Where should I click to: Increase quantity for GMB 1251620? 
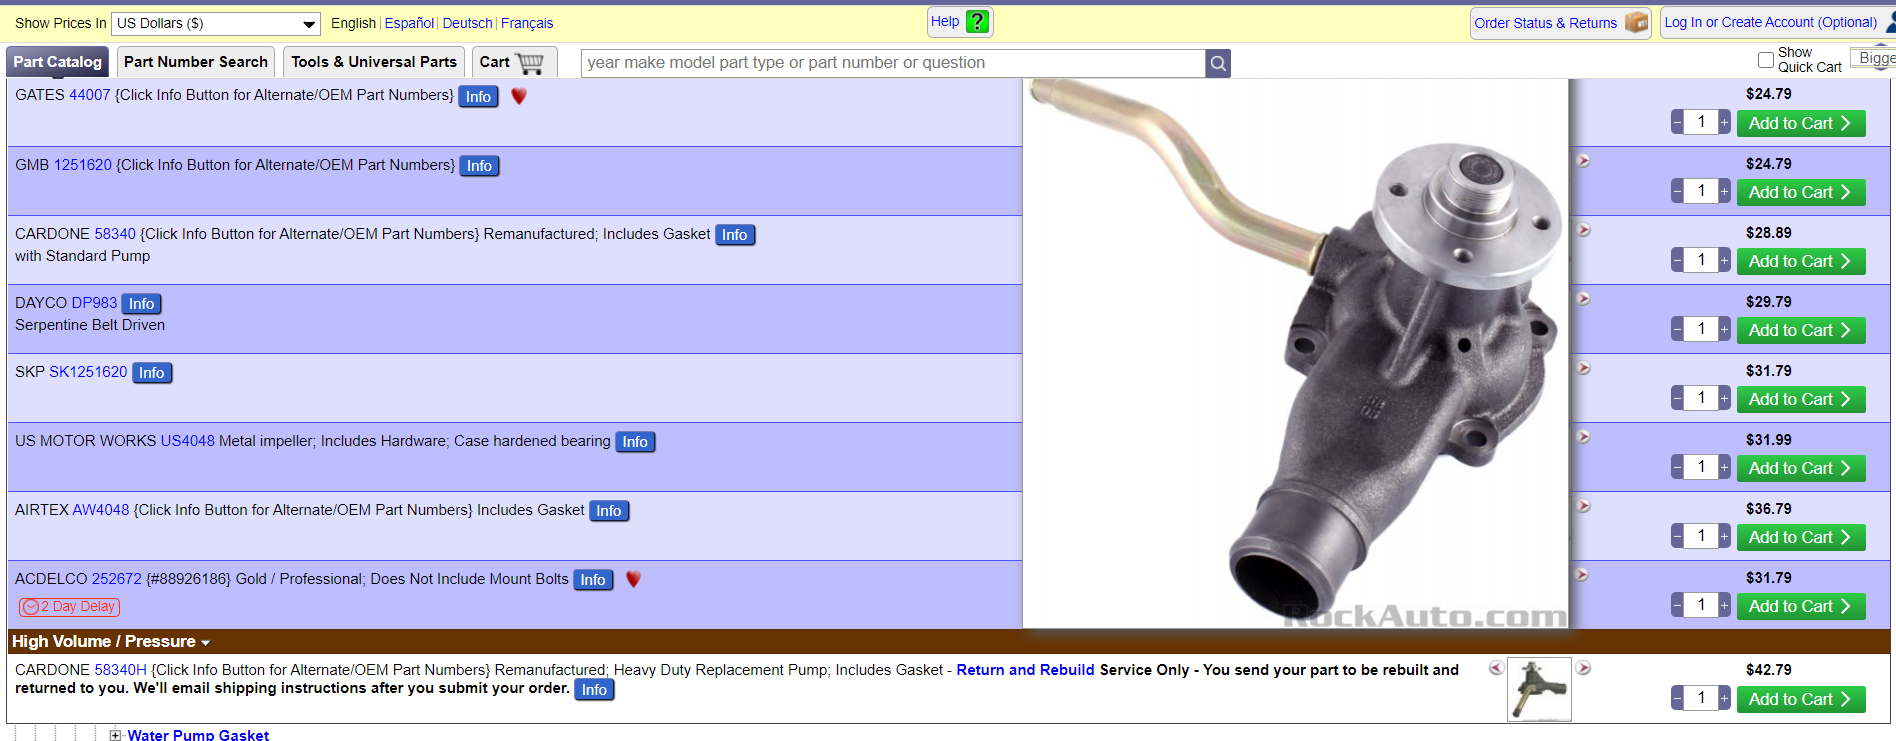click(1725, 191)
